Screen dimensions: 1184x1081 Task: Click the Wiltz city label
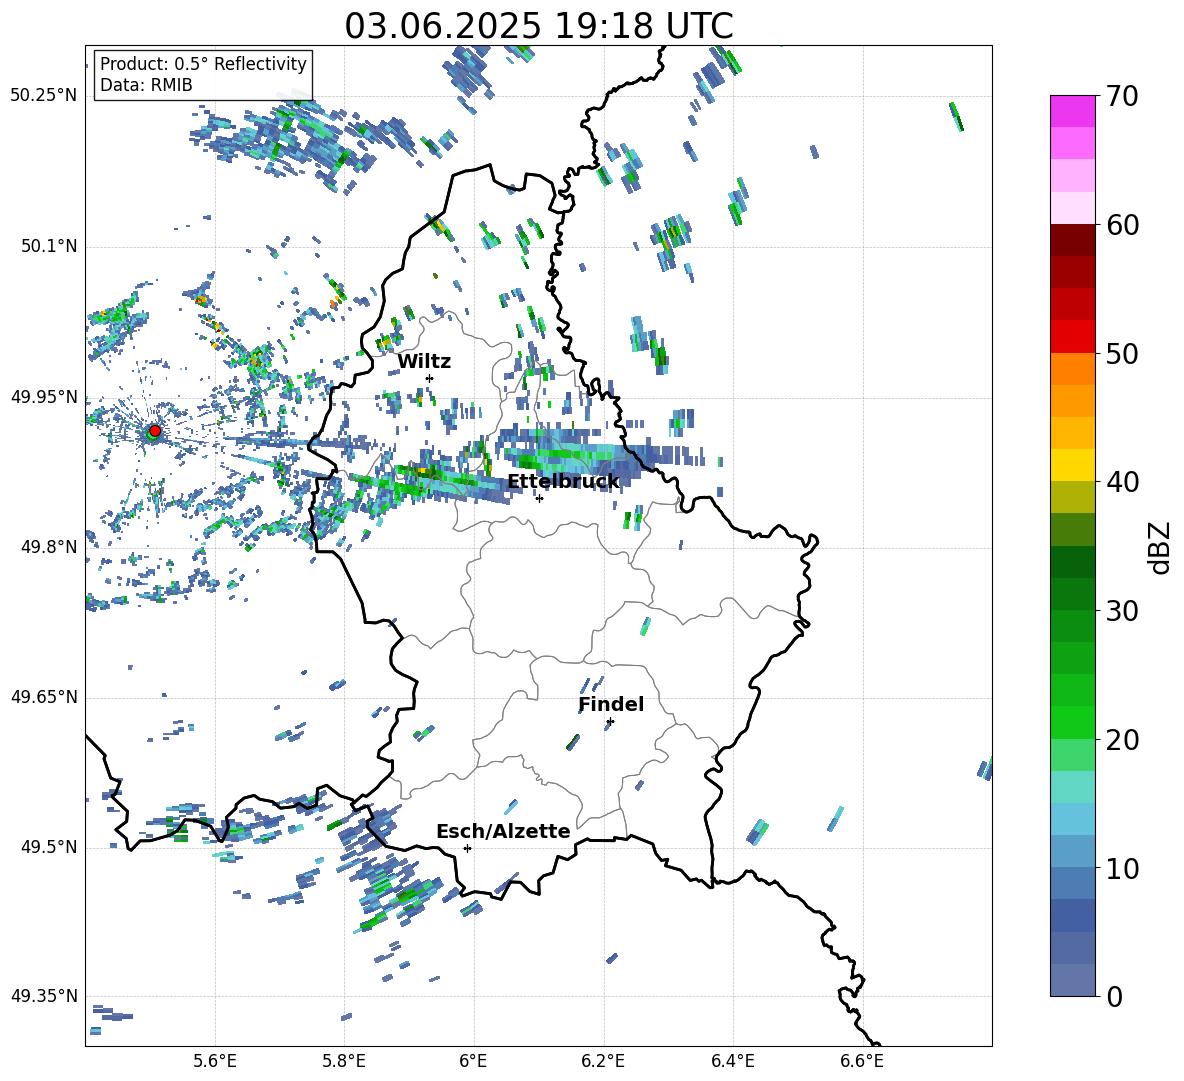click(x=424, y=362)
